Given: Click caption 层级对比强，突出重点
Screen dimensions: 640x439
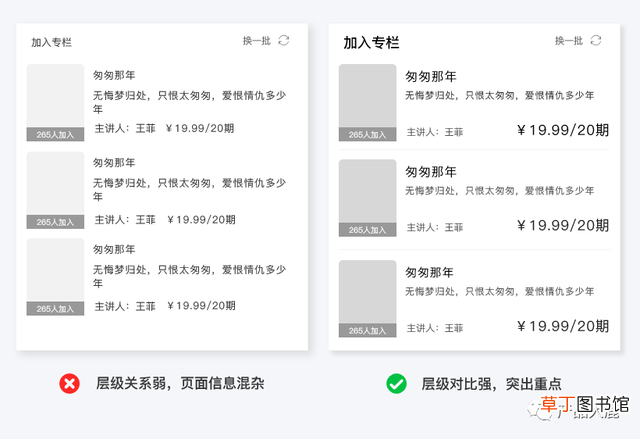Looking at the screenshot, I should point(491,384).
